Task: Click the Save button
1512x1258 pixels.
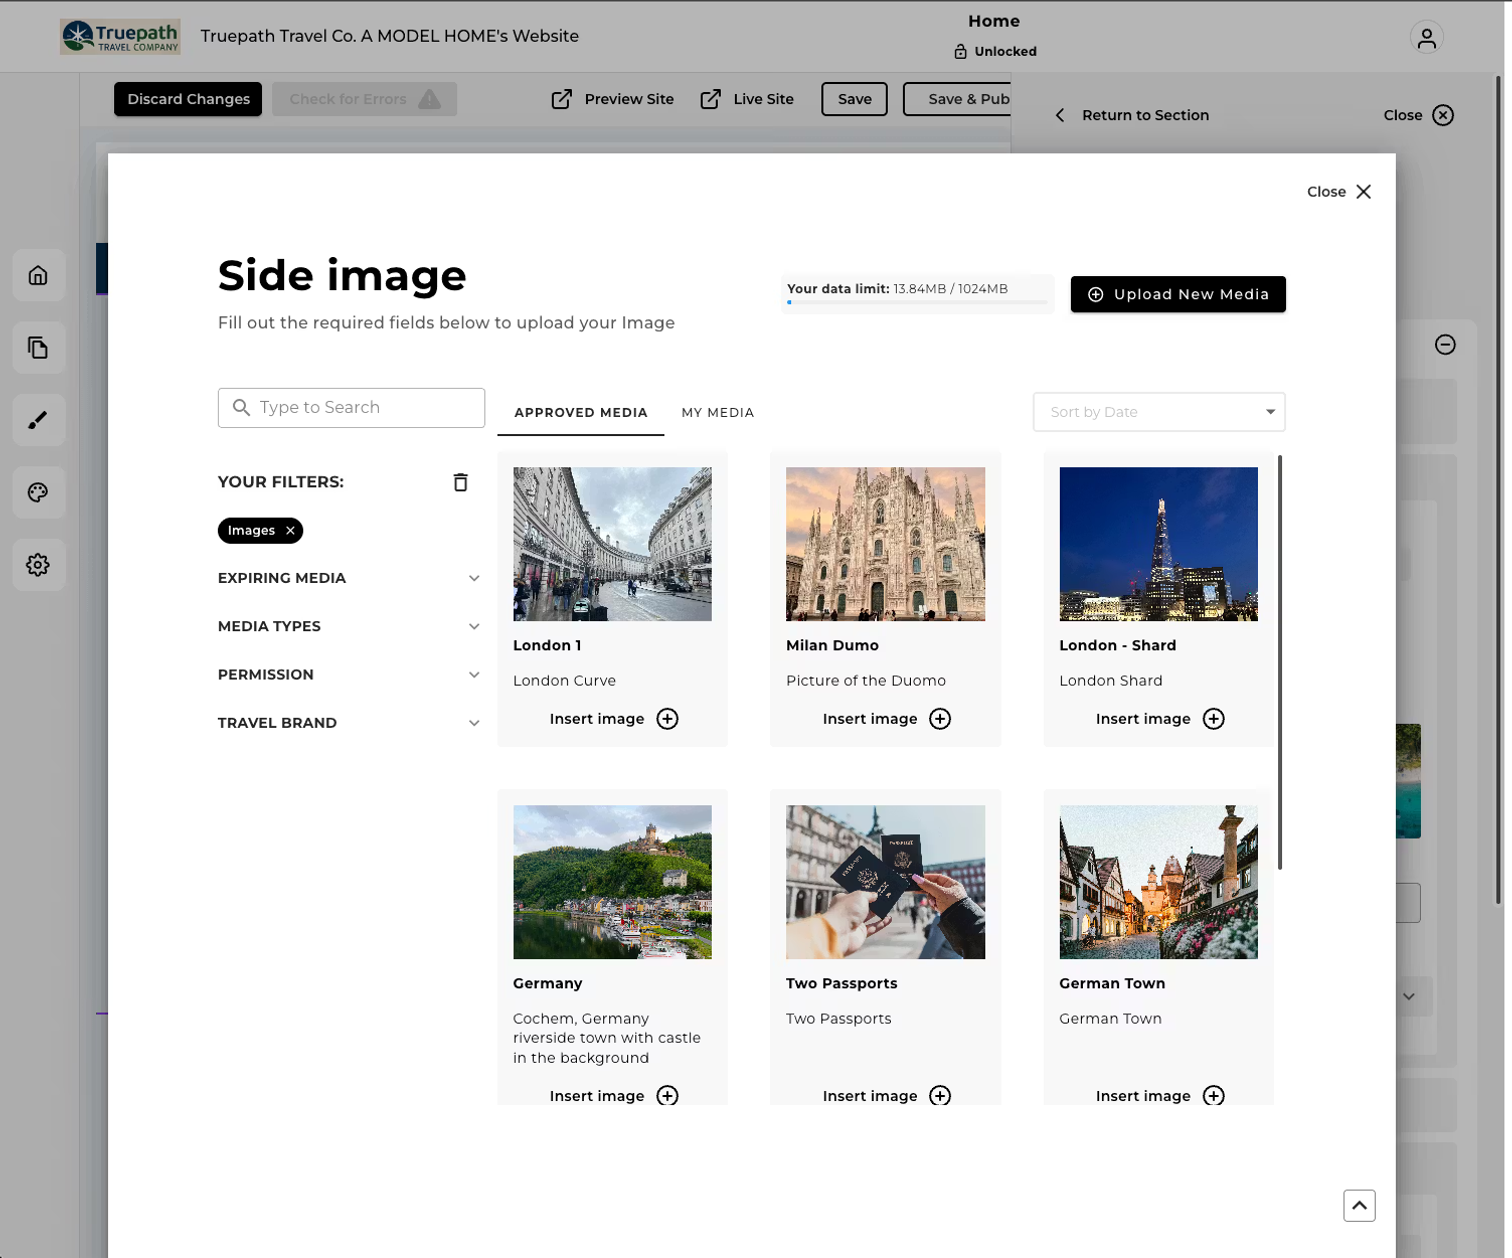Action: point(854,99)
